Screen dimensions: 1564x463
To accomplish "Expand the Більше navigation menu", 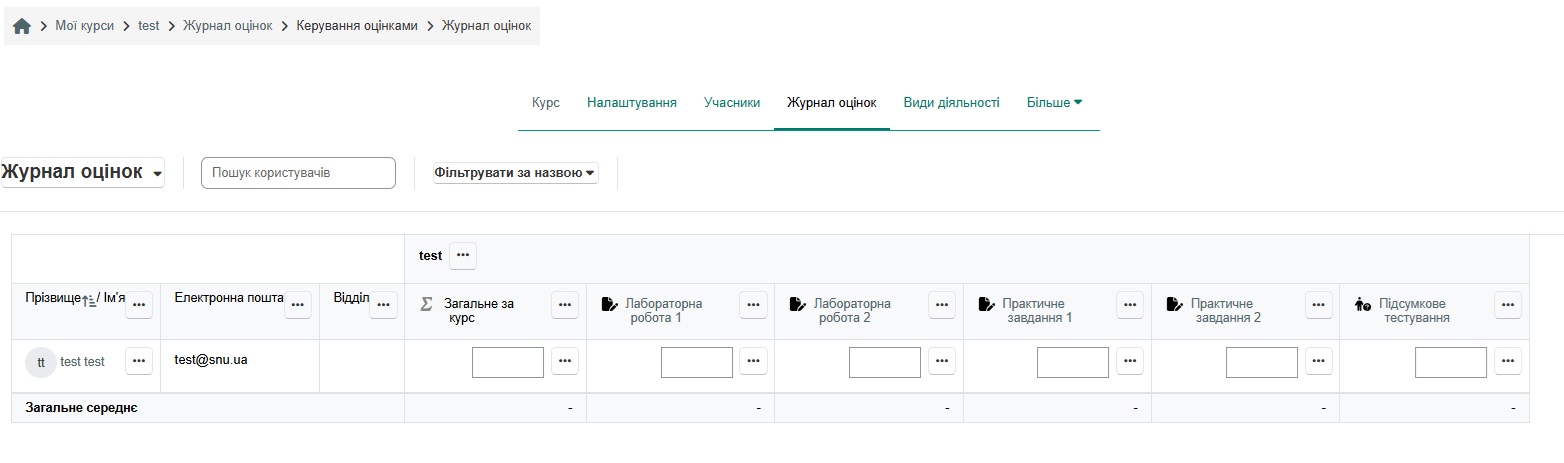I will coord(1054,102).
